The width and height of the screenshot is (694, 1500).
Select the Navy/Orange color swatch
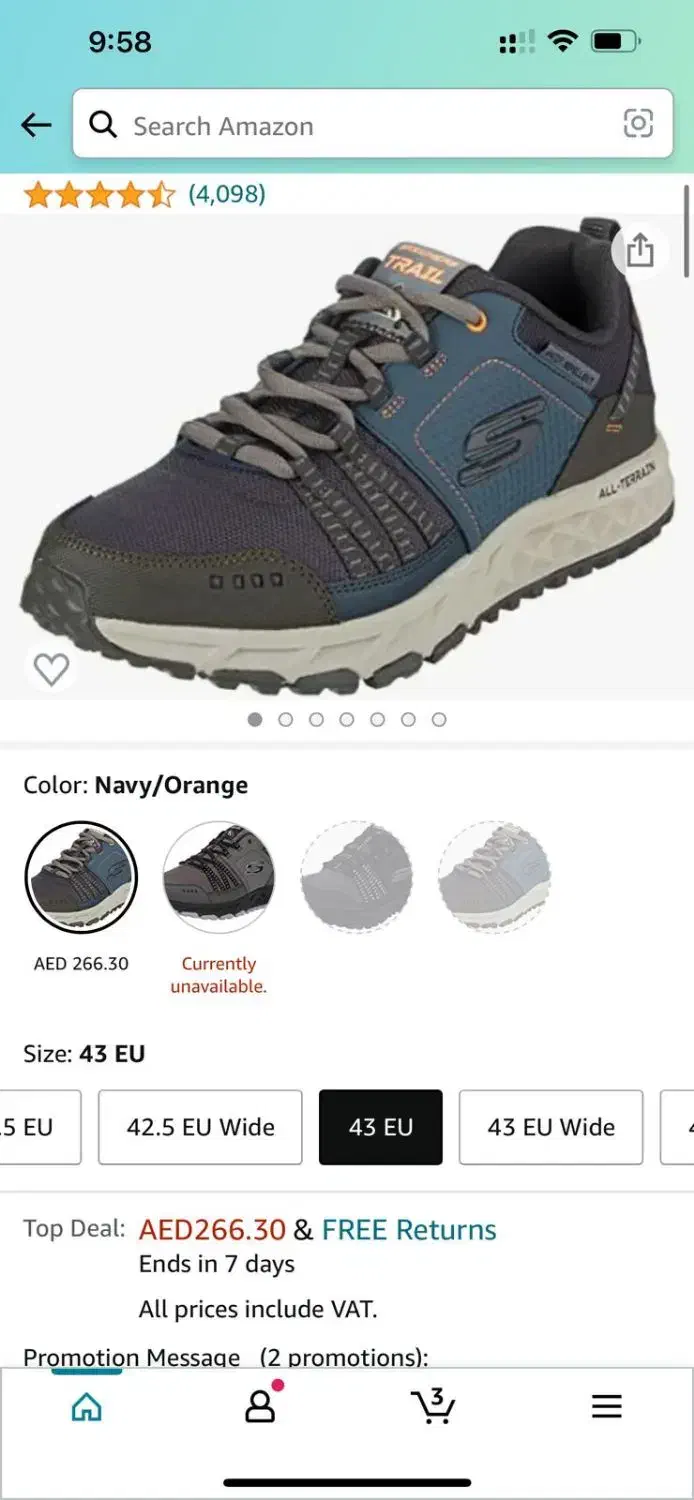(81, 878)
